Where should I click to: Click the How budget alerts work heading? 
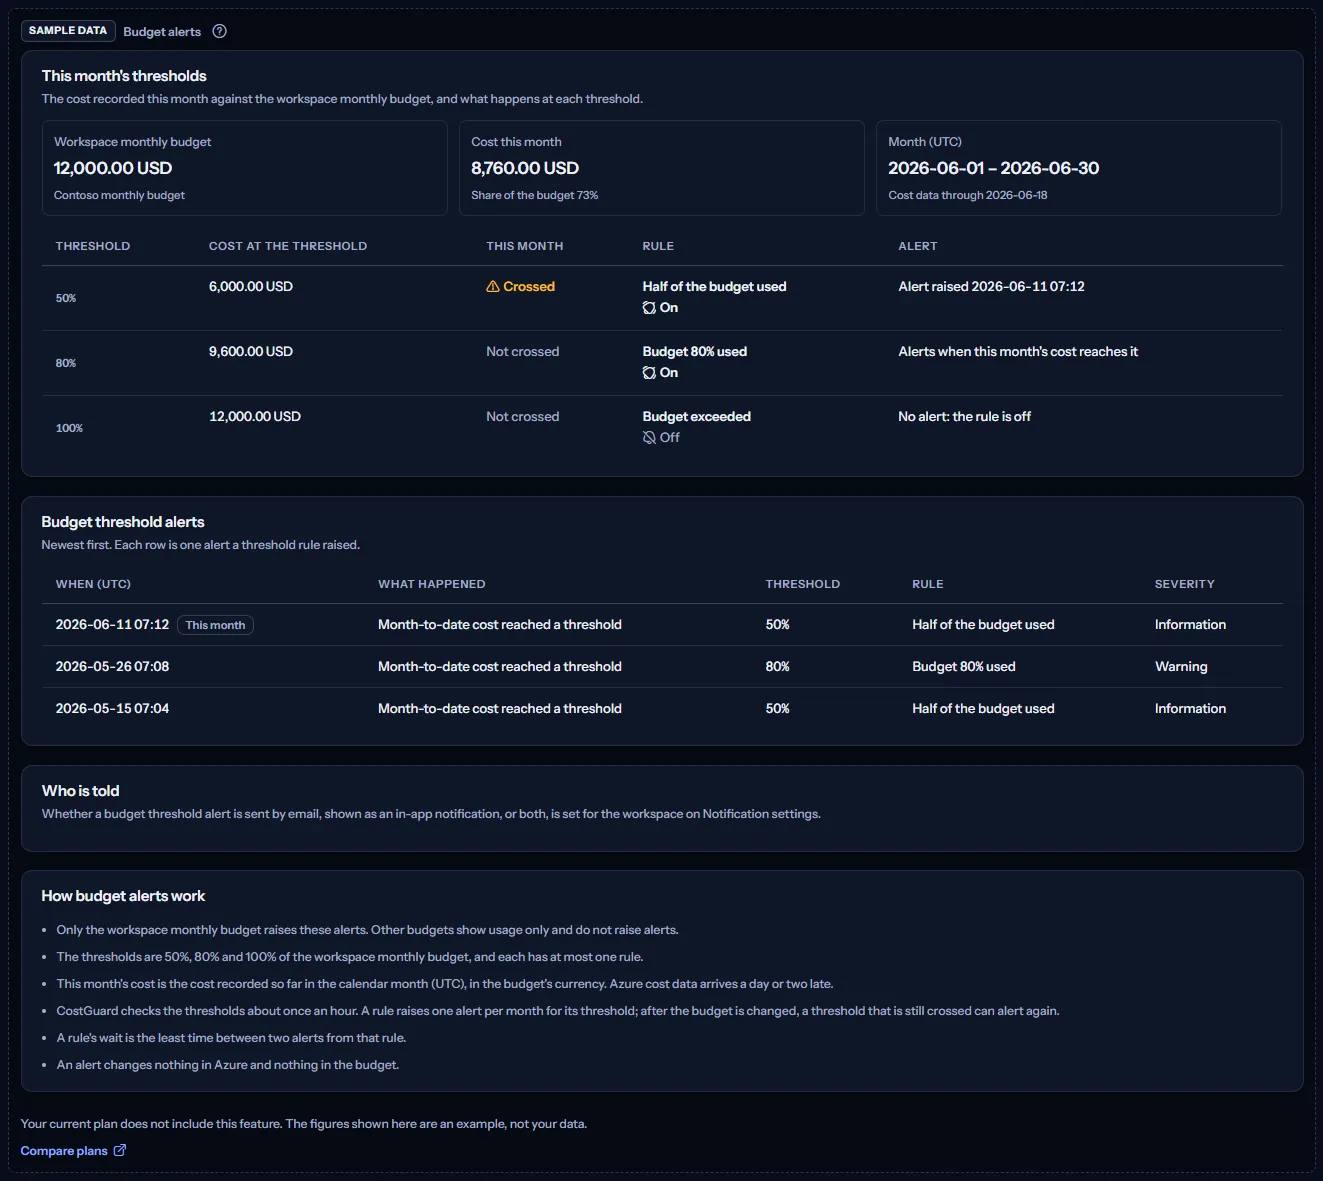click(x=123, y=896)
